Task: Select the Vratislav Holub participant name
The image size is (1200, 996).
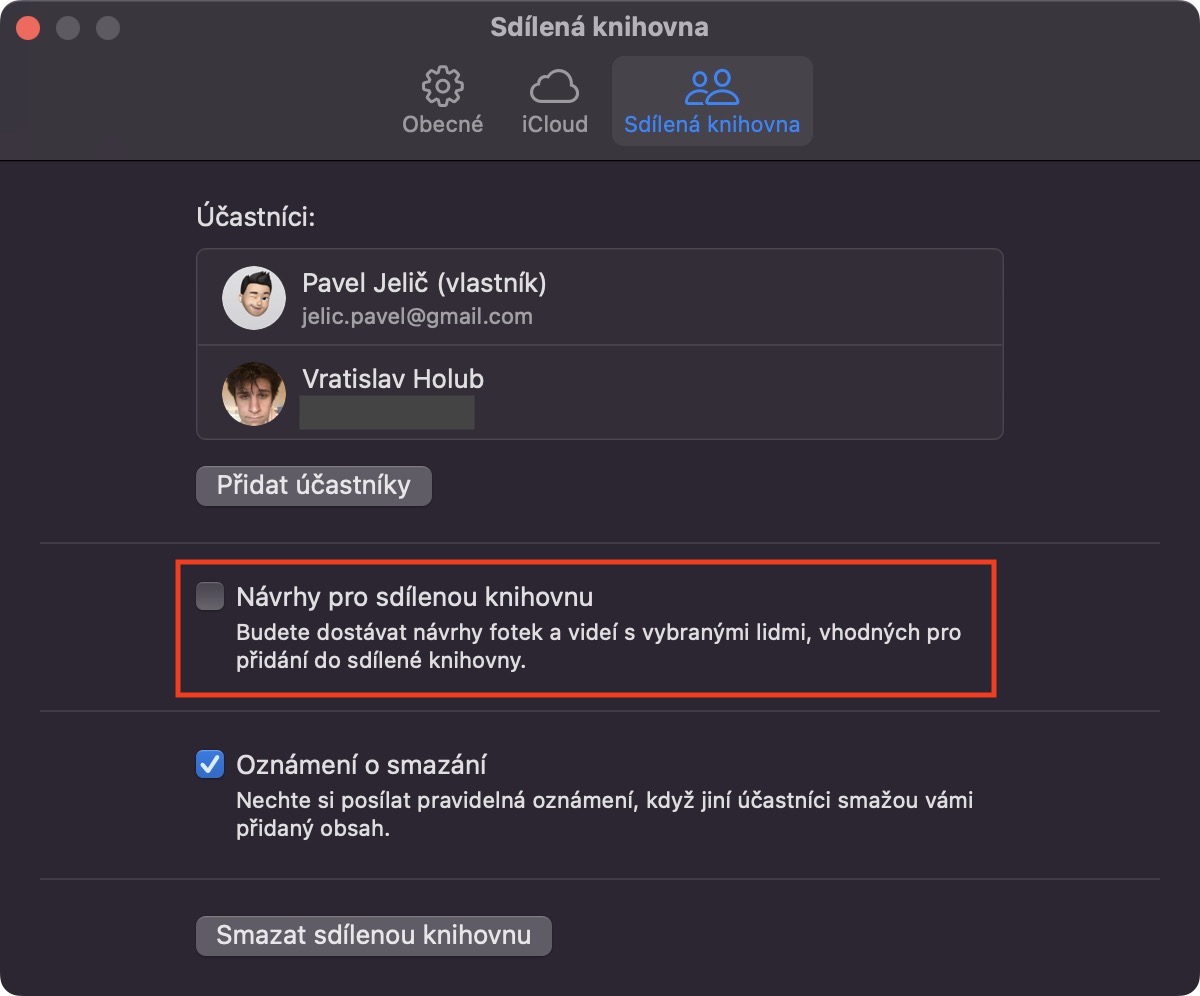Action: click(x=393, y=379)
